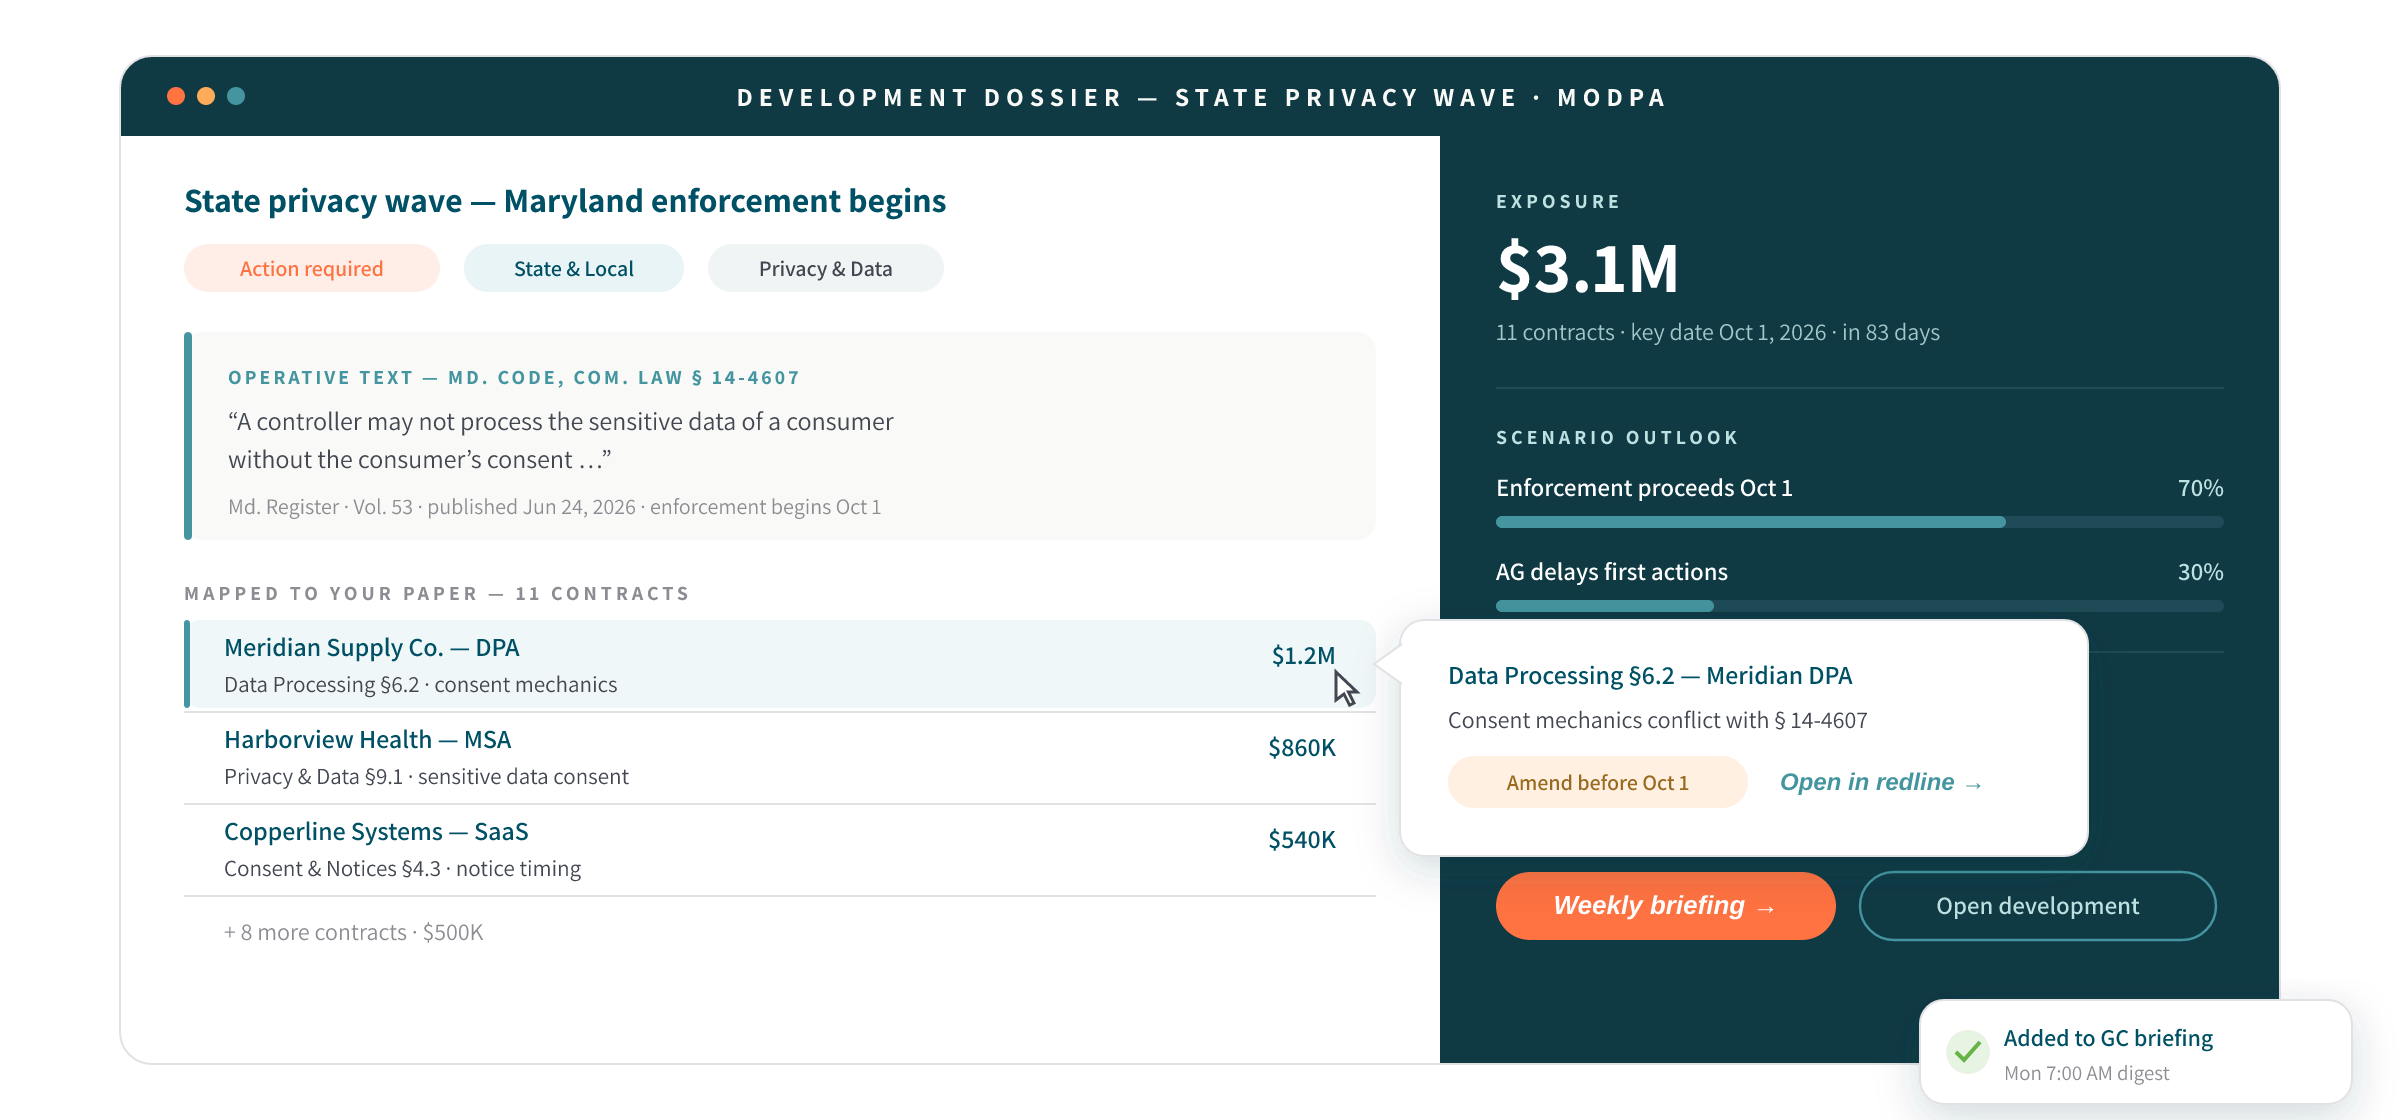Image resolution: width=2400 pixels, height=1120 pixels.
Task: Click the green checkmark in GC briefing toast
Action: pyautogui.click(x=1967, y=1051)
